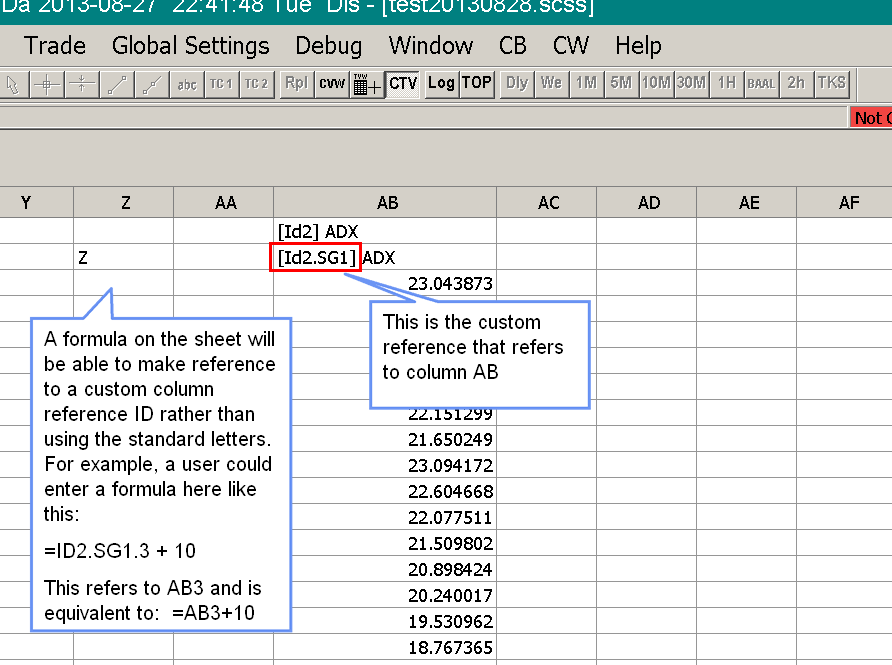Click the cell with value 23.043873
The image size is (892, 665).
[385, 283]
